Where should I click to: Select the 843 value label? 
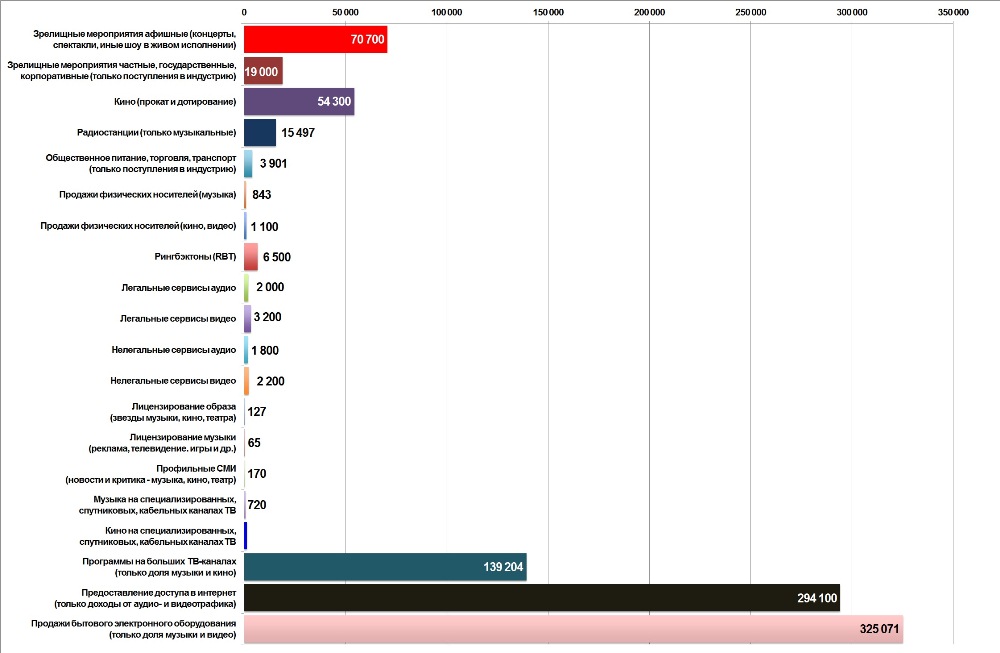pyautogui.click(x=262, y=195)
